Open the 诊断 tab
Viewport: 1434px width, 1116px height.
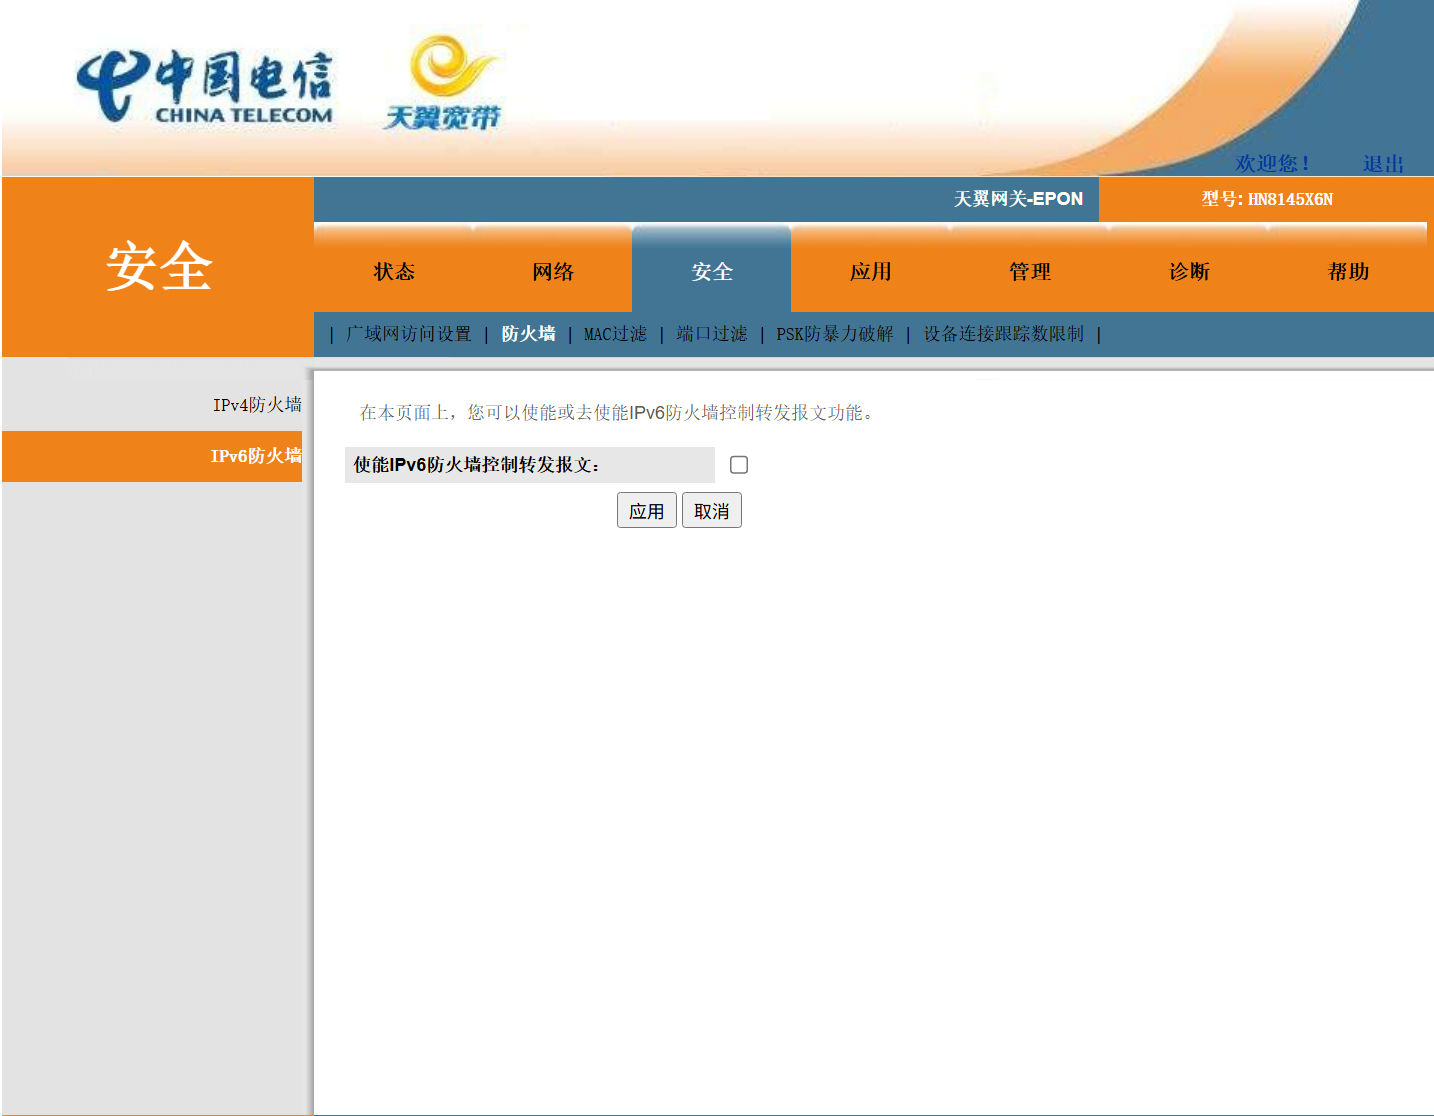1188,272
